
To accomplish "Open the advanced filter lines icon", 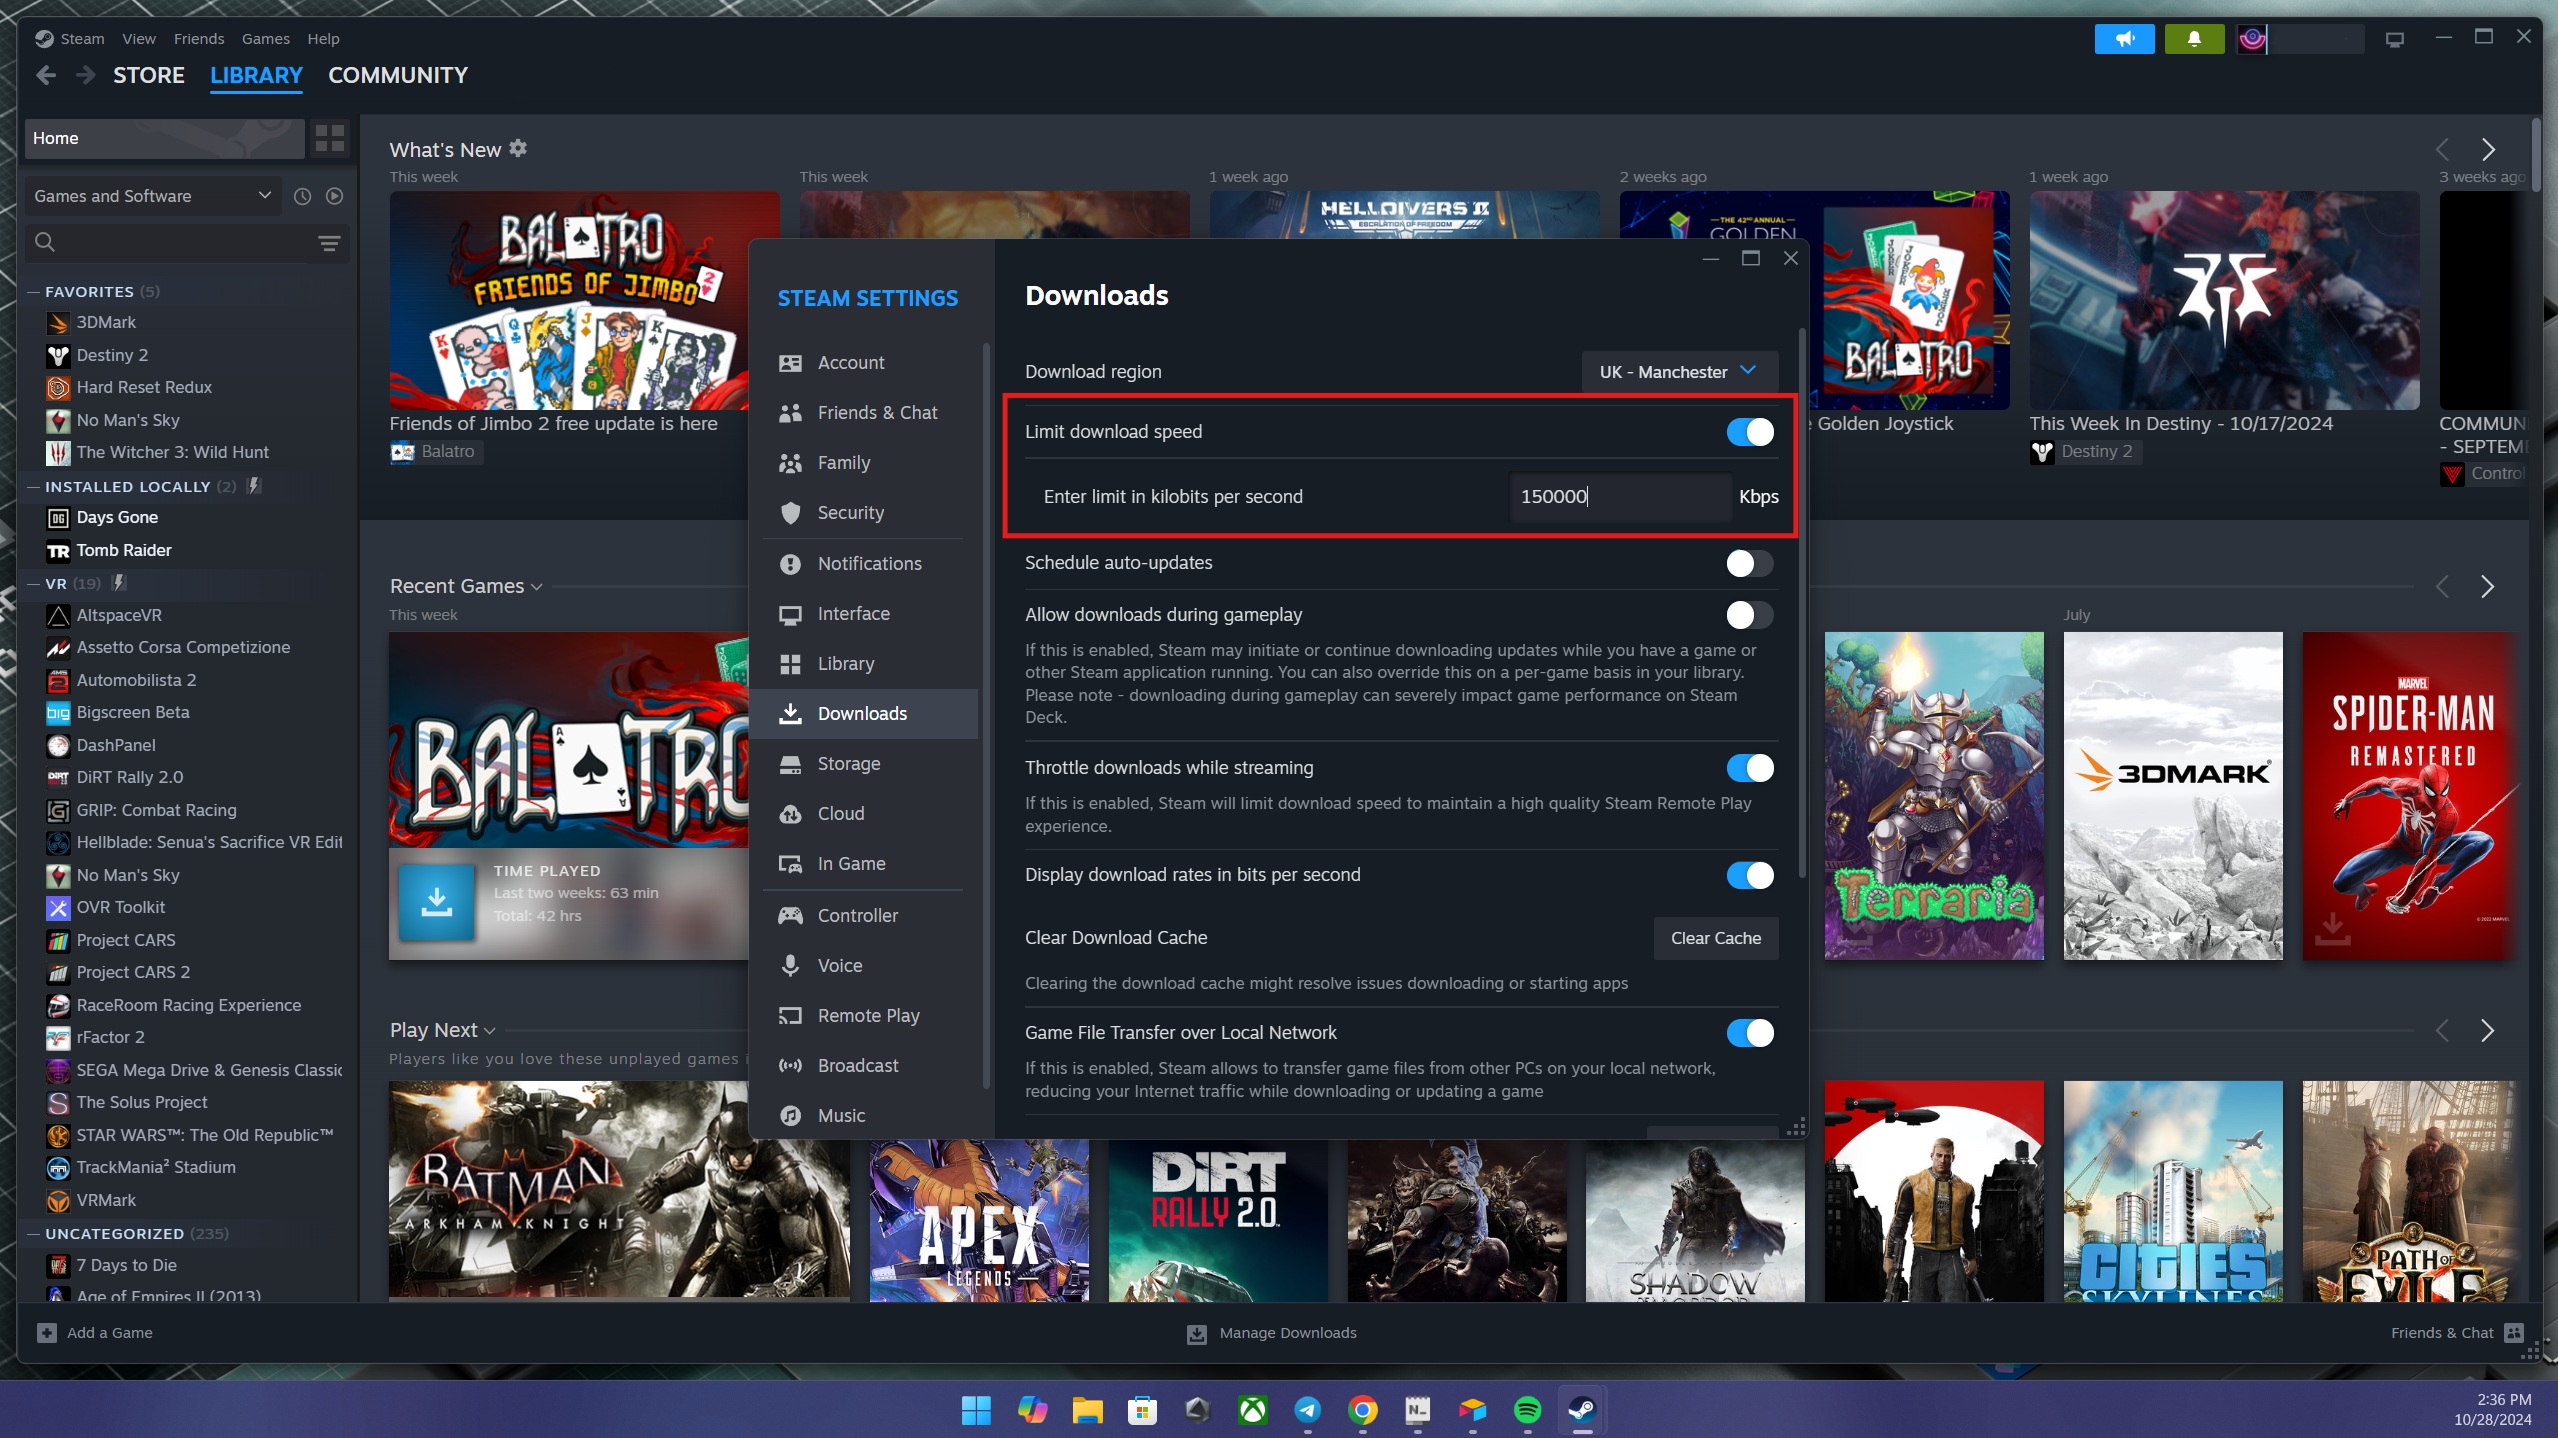I will tap(329, 243).
